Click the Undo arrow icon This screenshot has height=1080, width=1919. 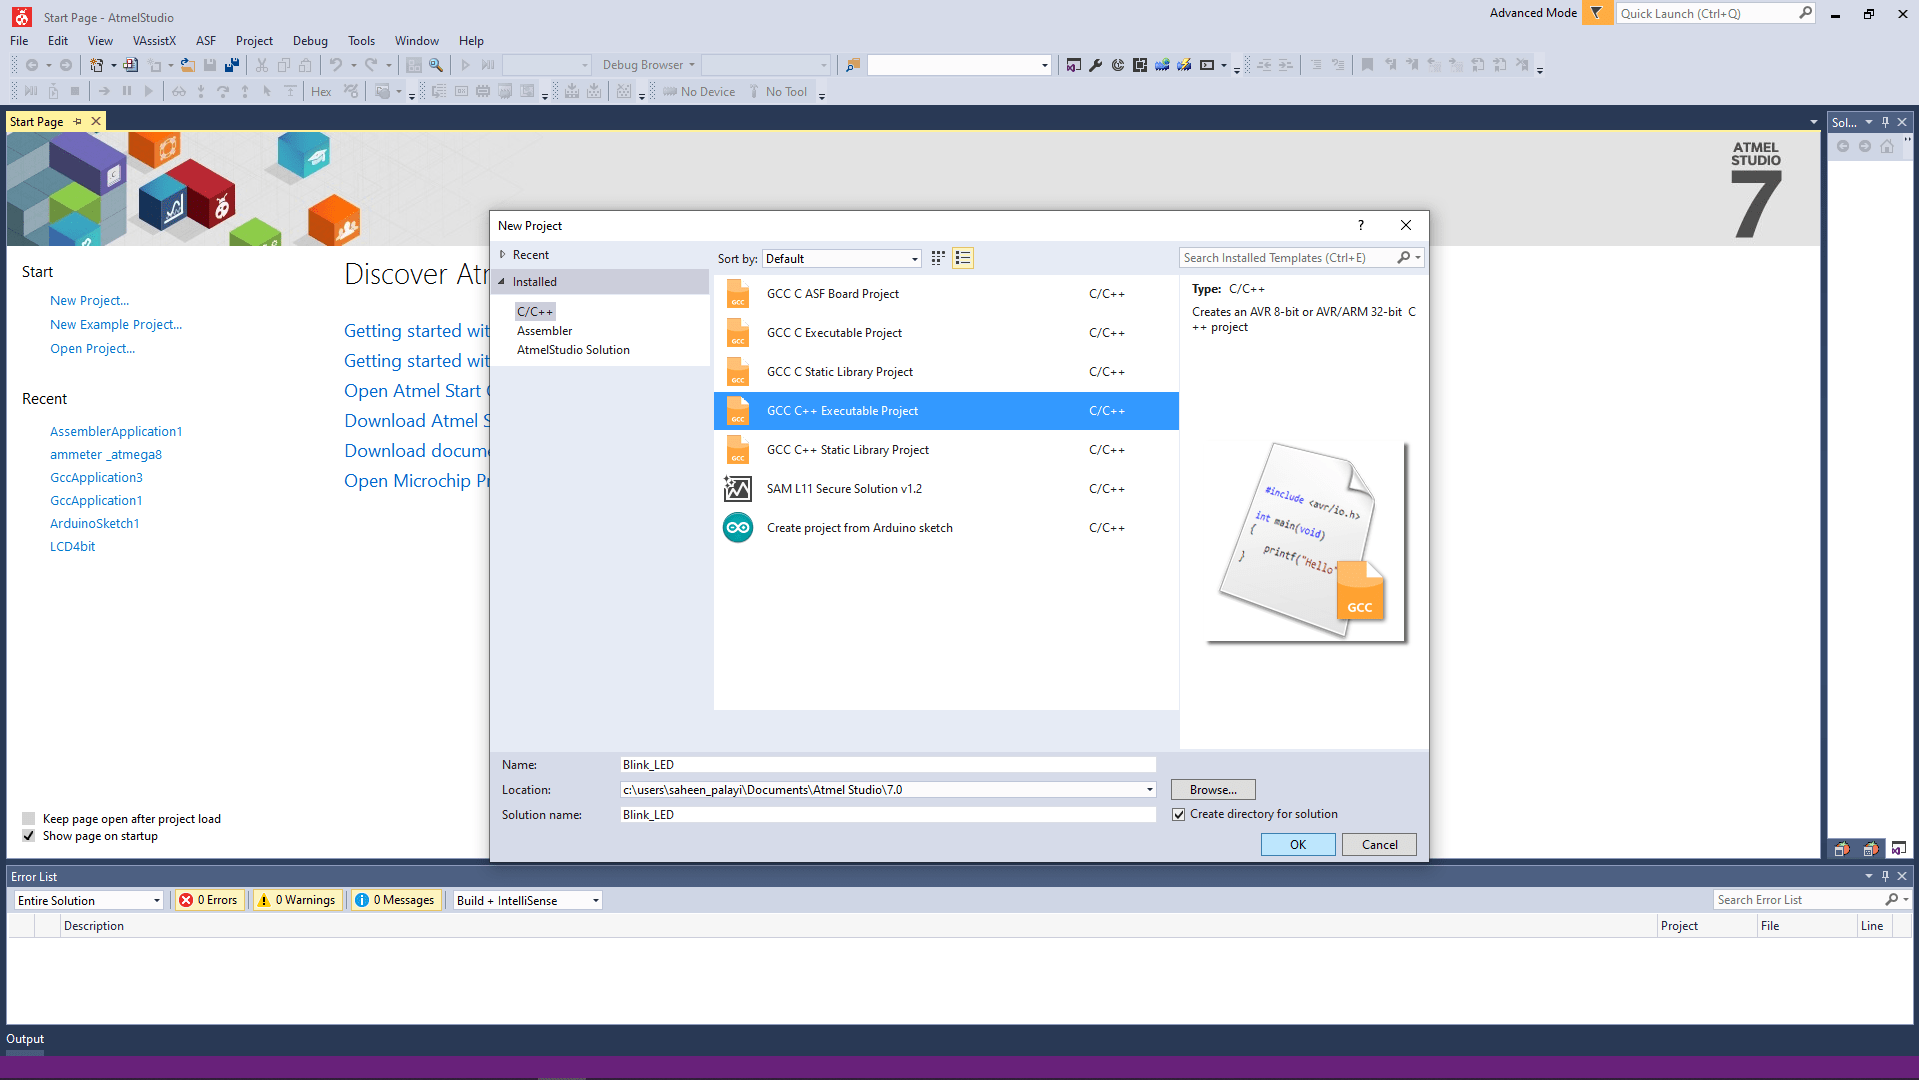pos(336,65)
